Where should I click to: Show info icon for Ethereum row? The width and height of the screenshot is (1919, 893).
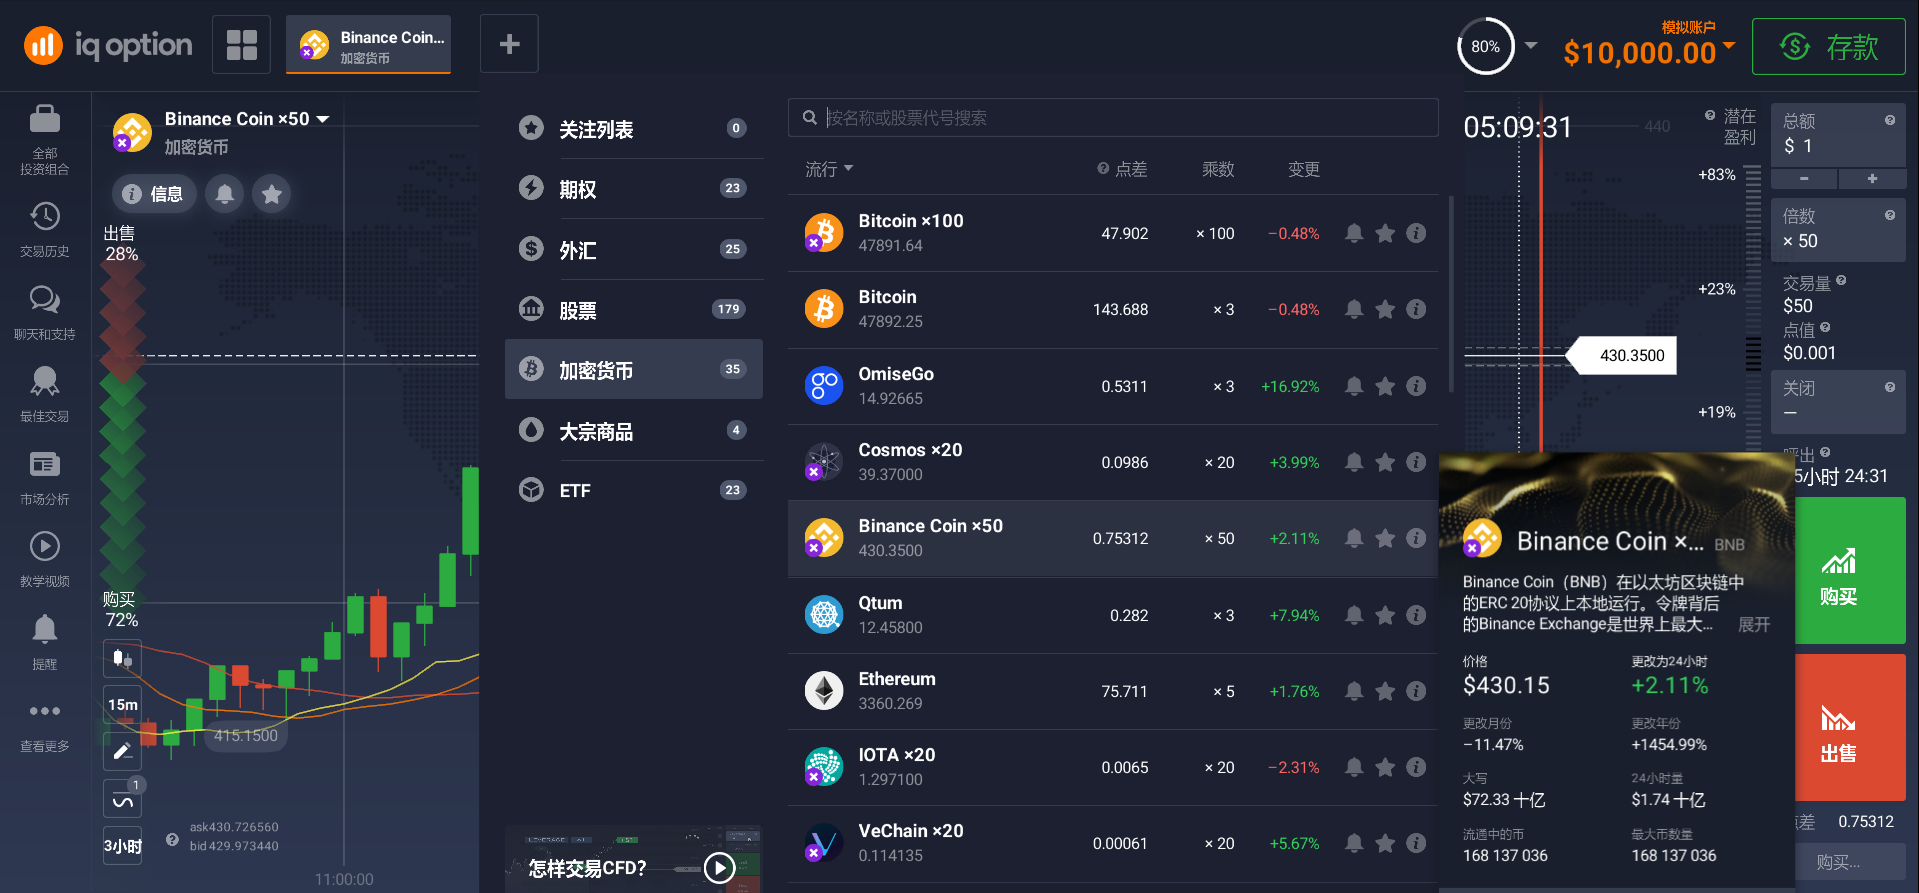coord(1416,691)
